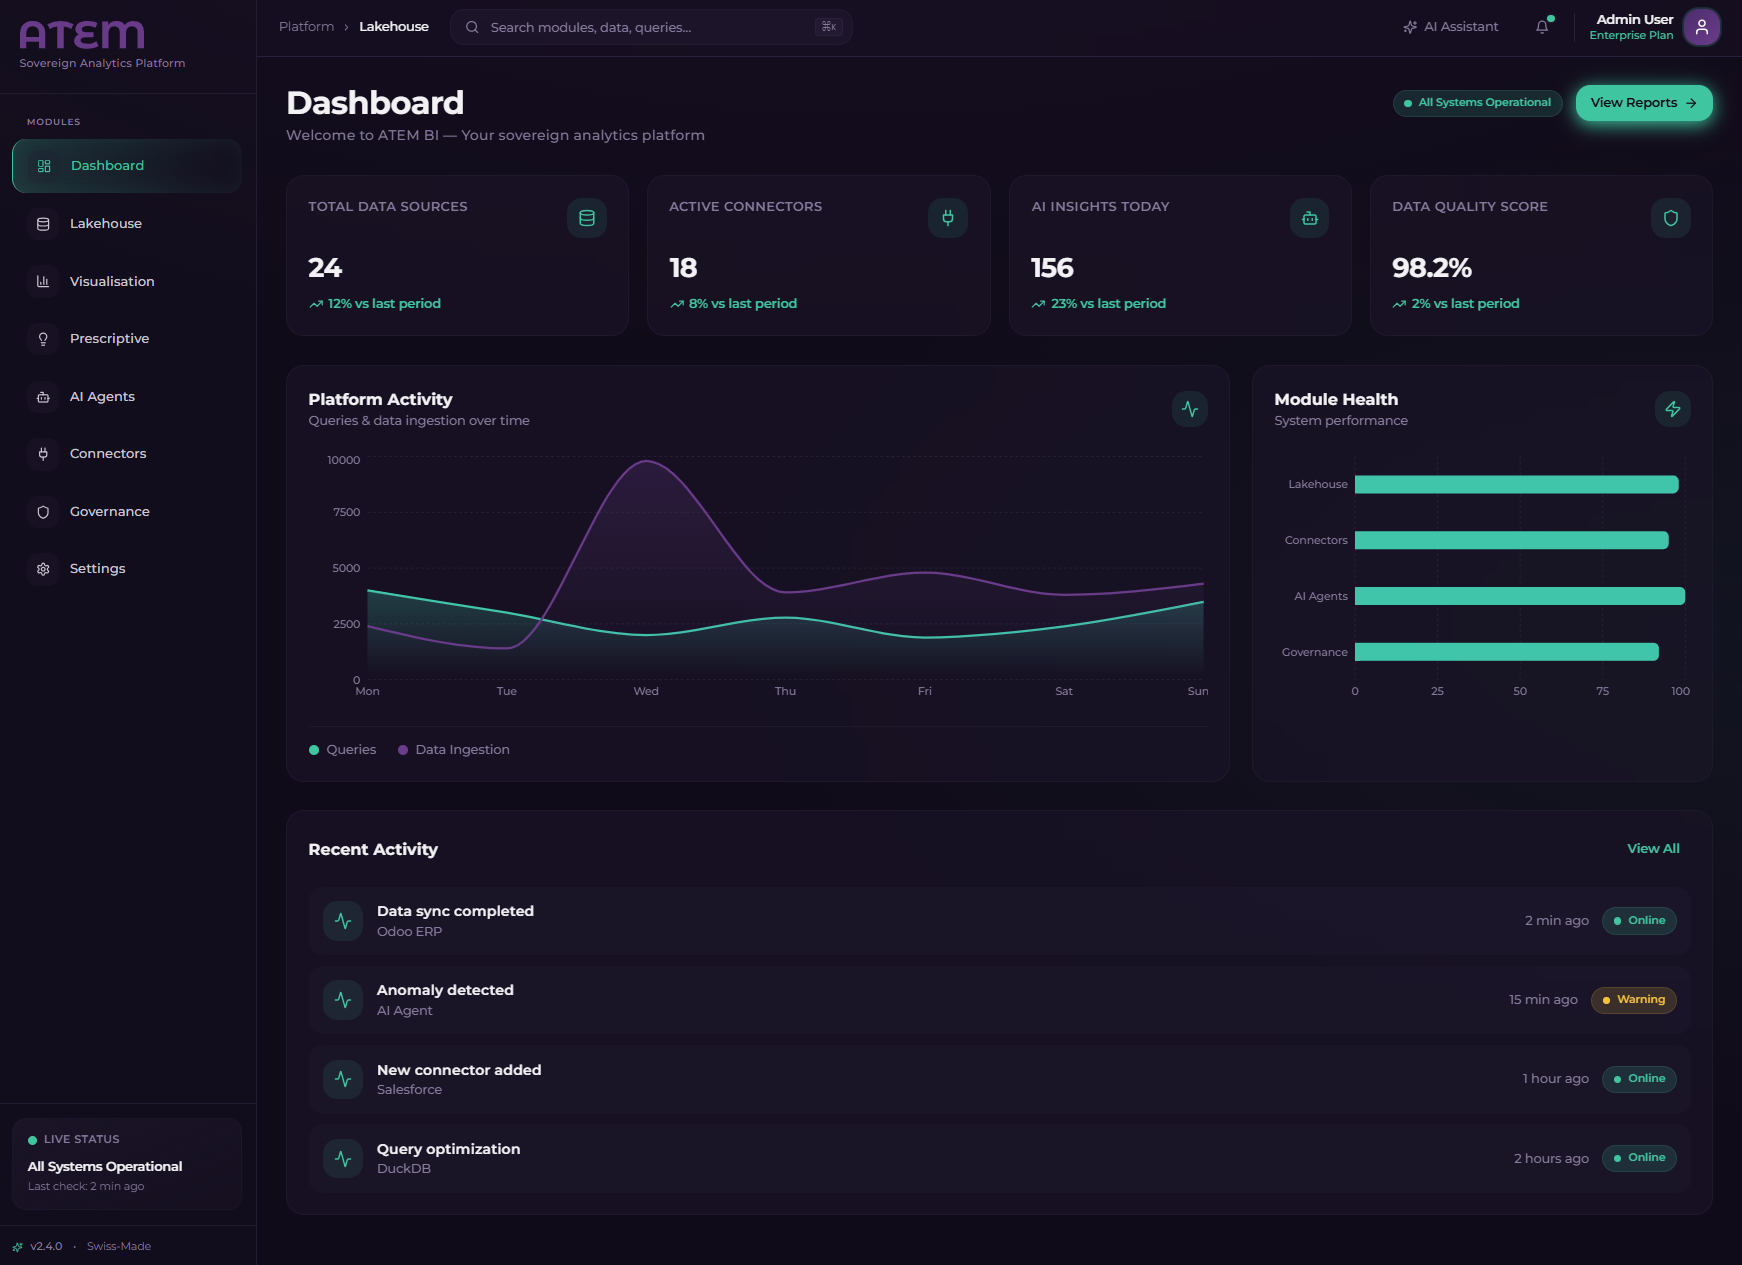
Task: Click the Platform Activity pulse icon
Action: click(1189, 409)
